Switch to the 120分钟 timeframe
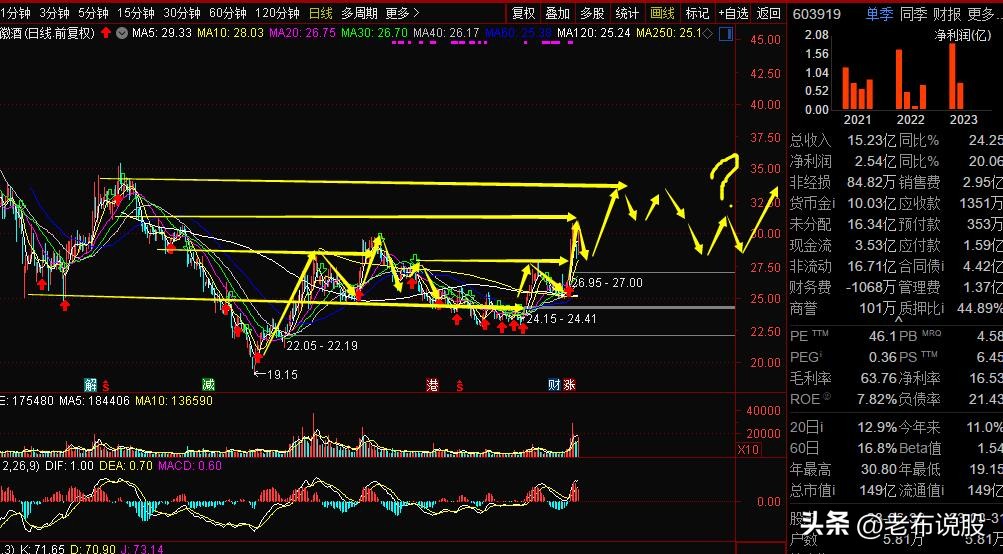The height and width of the screenshot is (554, 1003). point(277,13)
